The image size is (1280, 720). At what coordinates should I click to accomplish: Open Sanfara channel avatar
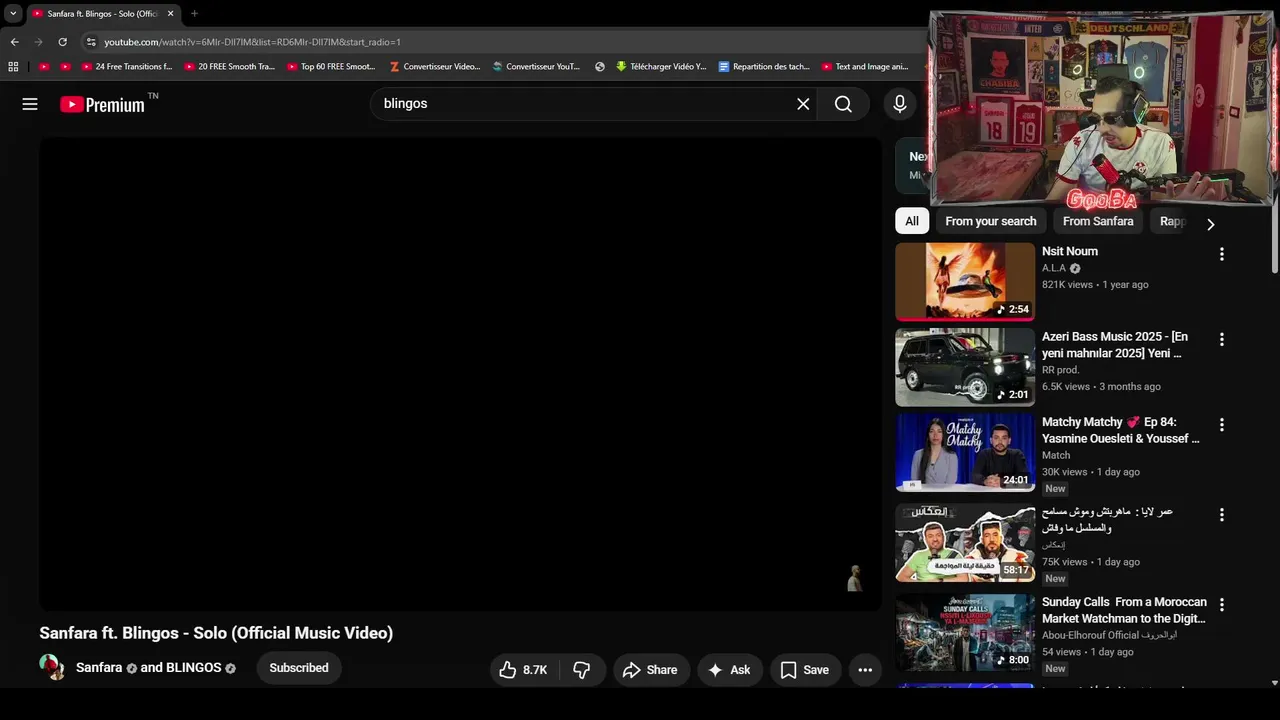click(x=52, y=667)
